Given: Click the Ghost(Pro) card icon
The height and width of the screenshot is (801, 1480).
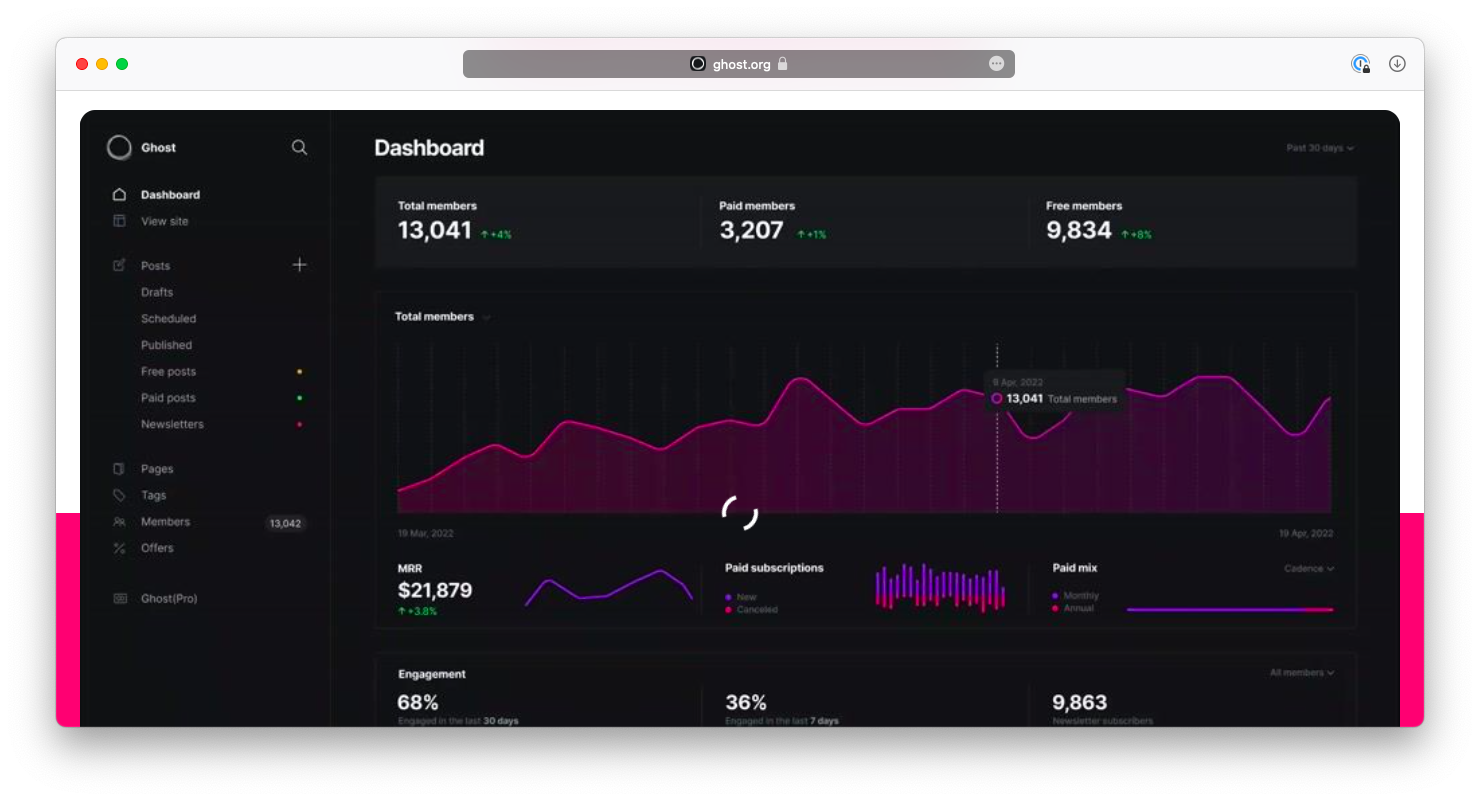Looking at the screenshot, I should click(120, 598).
